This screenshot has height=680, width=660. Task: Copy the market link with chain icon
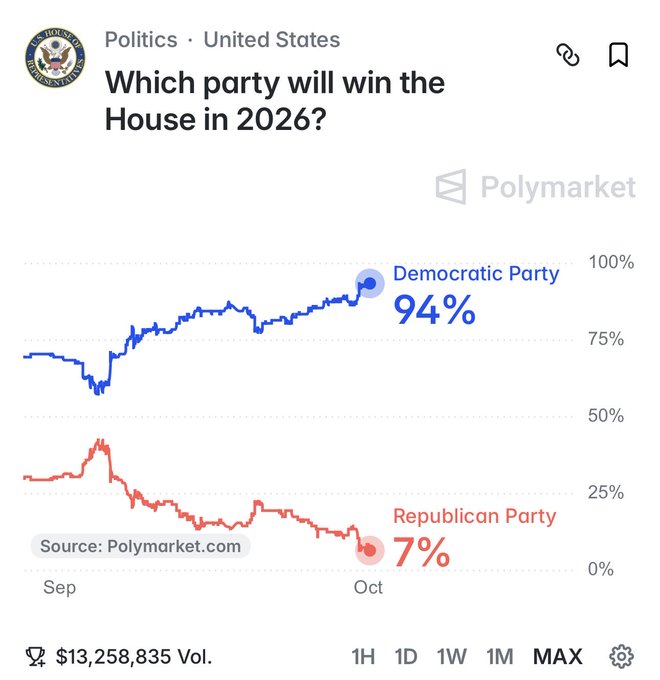[568, 55]
